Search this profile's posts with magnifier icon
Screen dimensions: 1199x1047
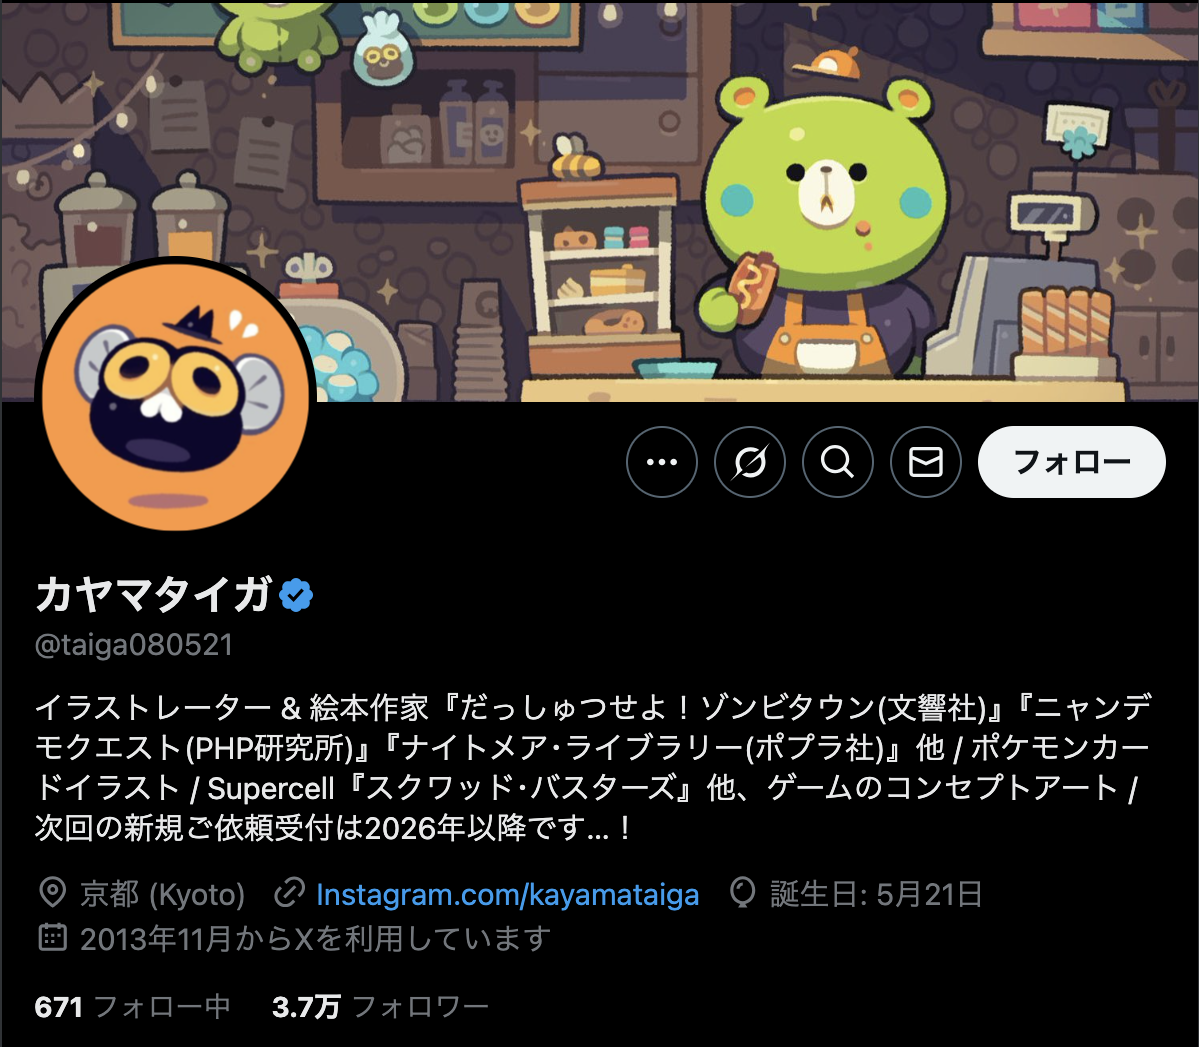pos(837,462)
